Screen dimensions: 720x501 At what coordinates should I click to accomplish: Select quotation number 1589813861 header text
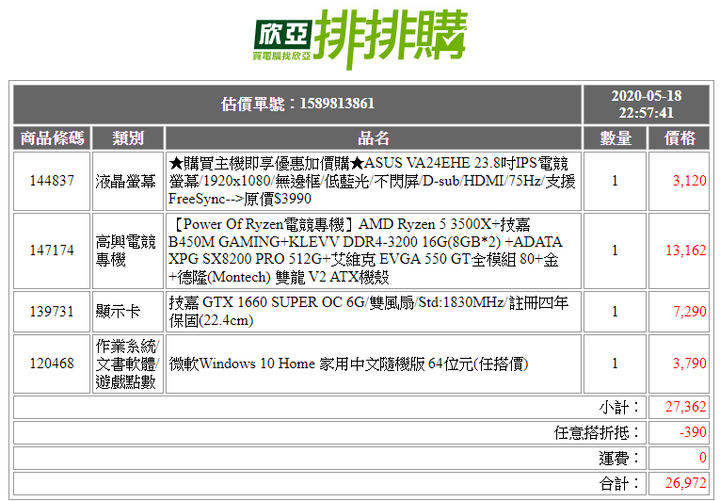click(298, 104)
